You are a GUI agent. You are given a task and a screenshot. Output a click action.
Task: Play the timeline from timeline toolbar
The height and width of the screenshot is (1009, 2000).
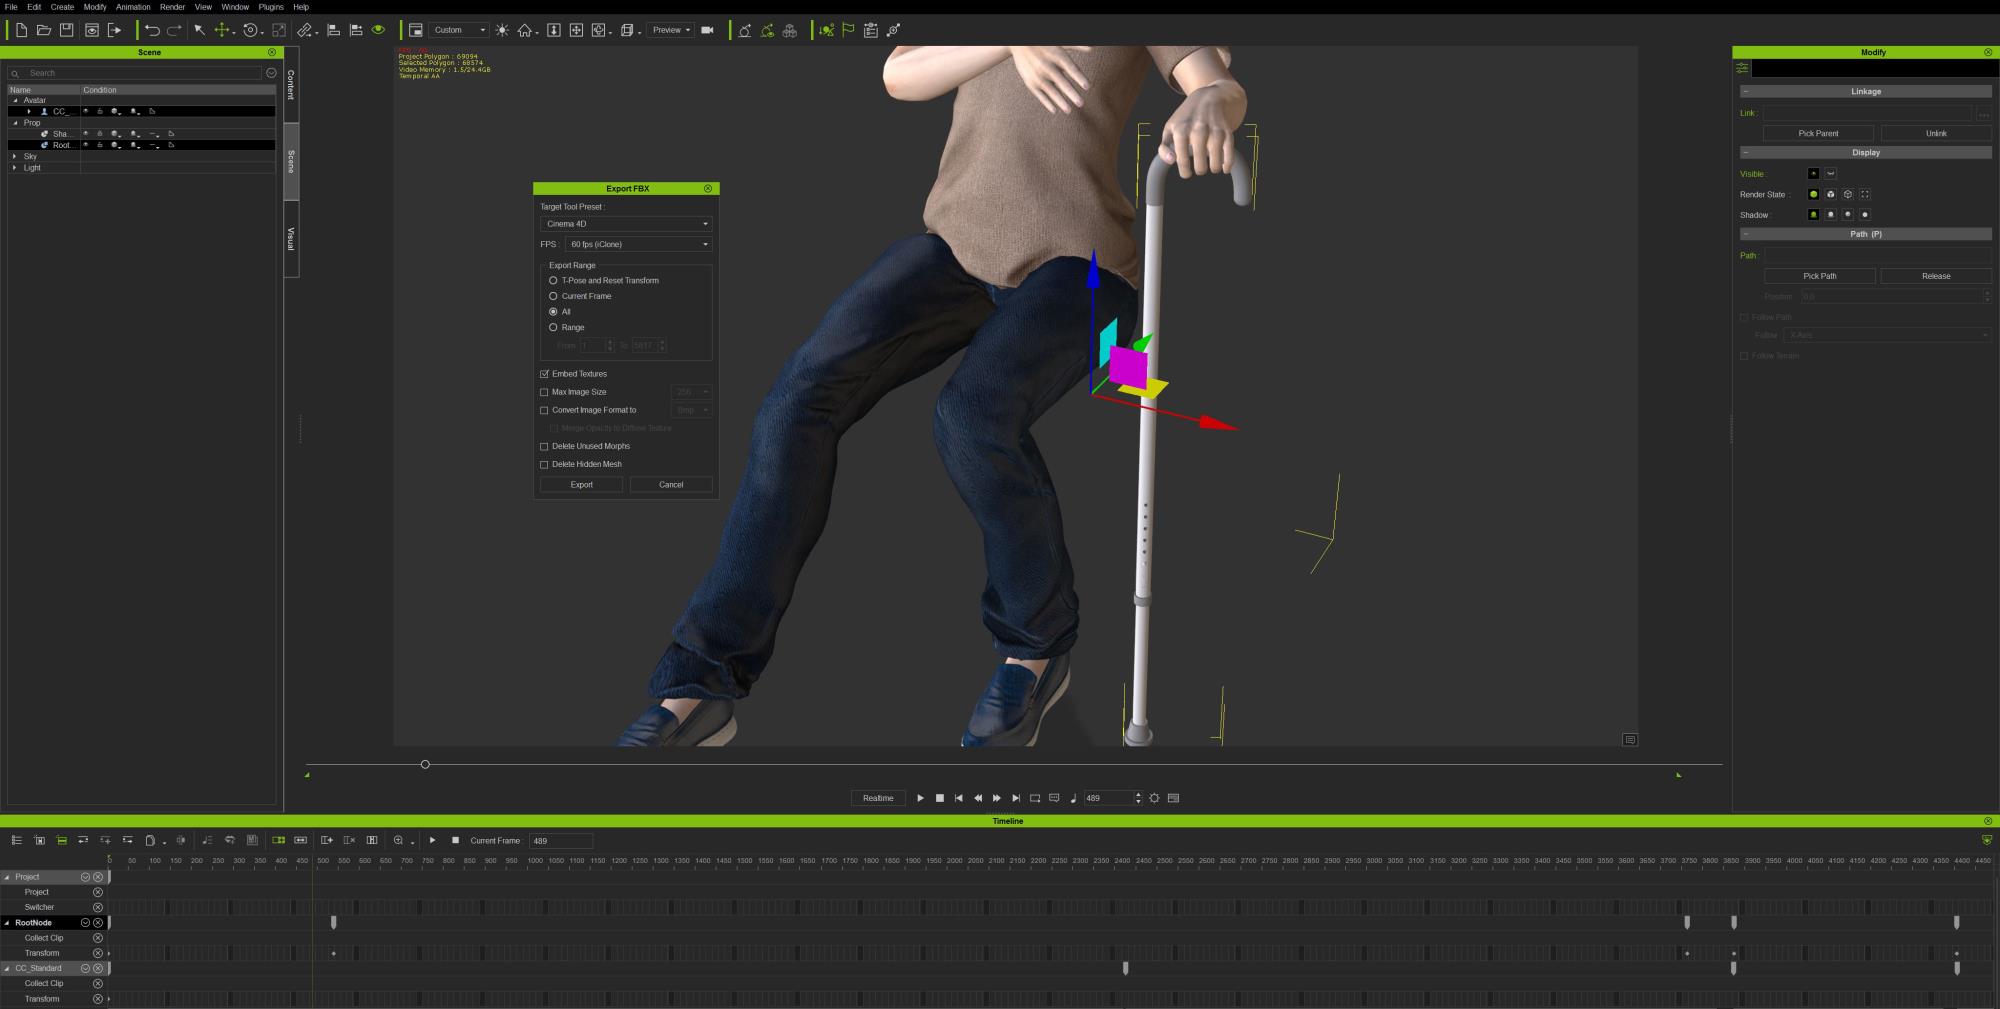[x=432, y=840]
